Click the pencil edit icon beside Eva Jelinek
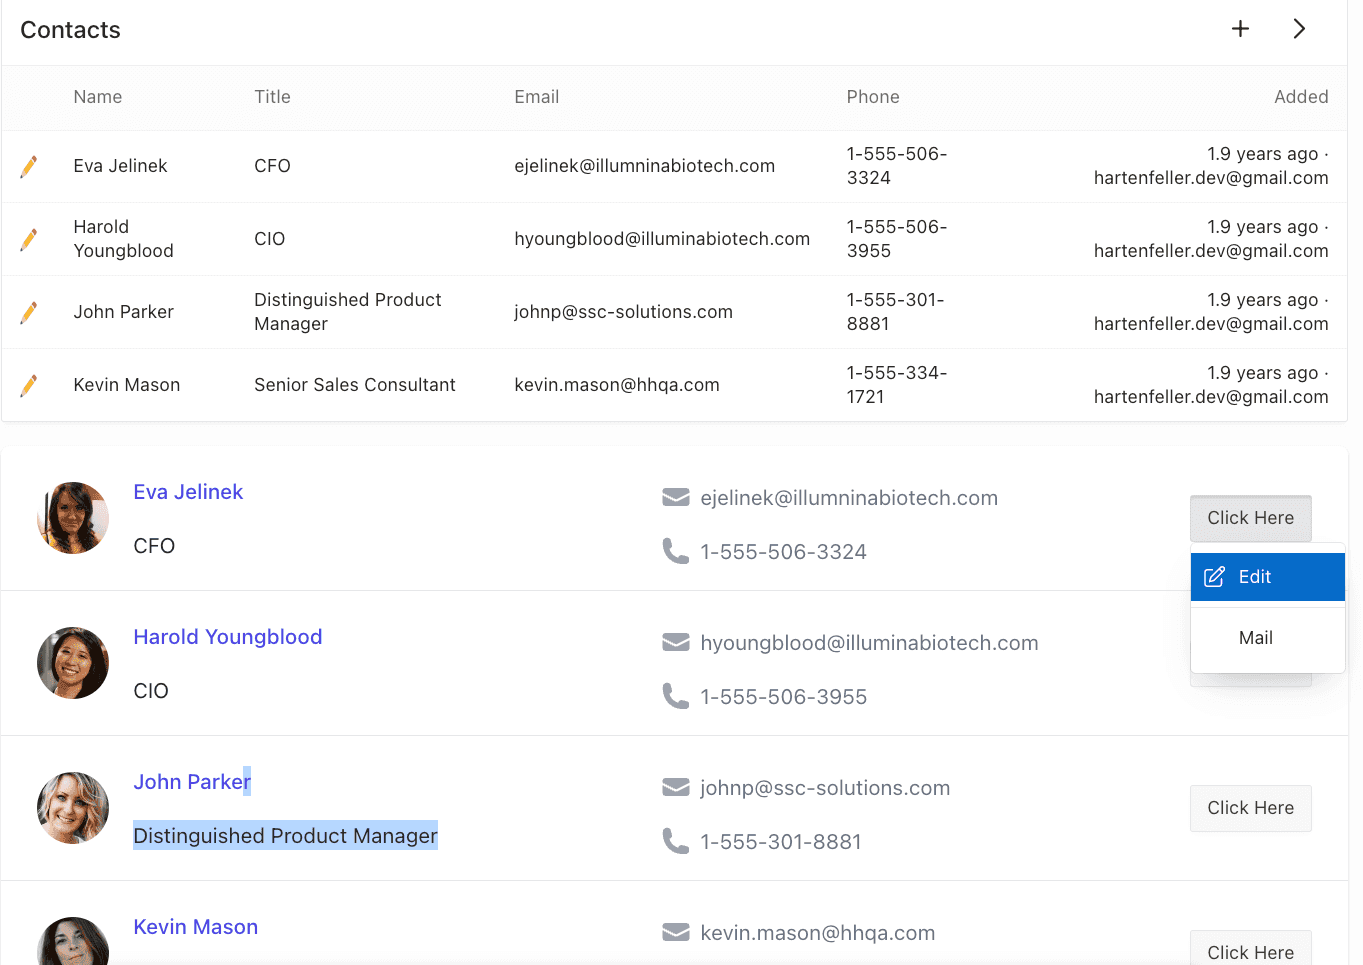Viewport: 1363px width, 965px height. point(30,166)
